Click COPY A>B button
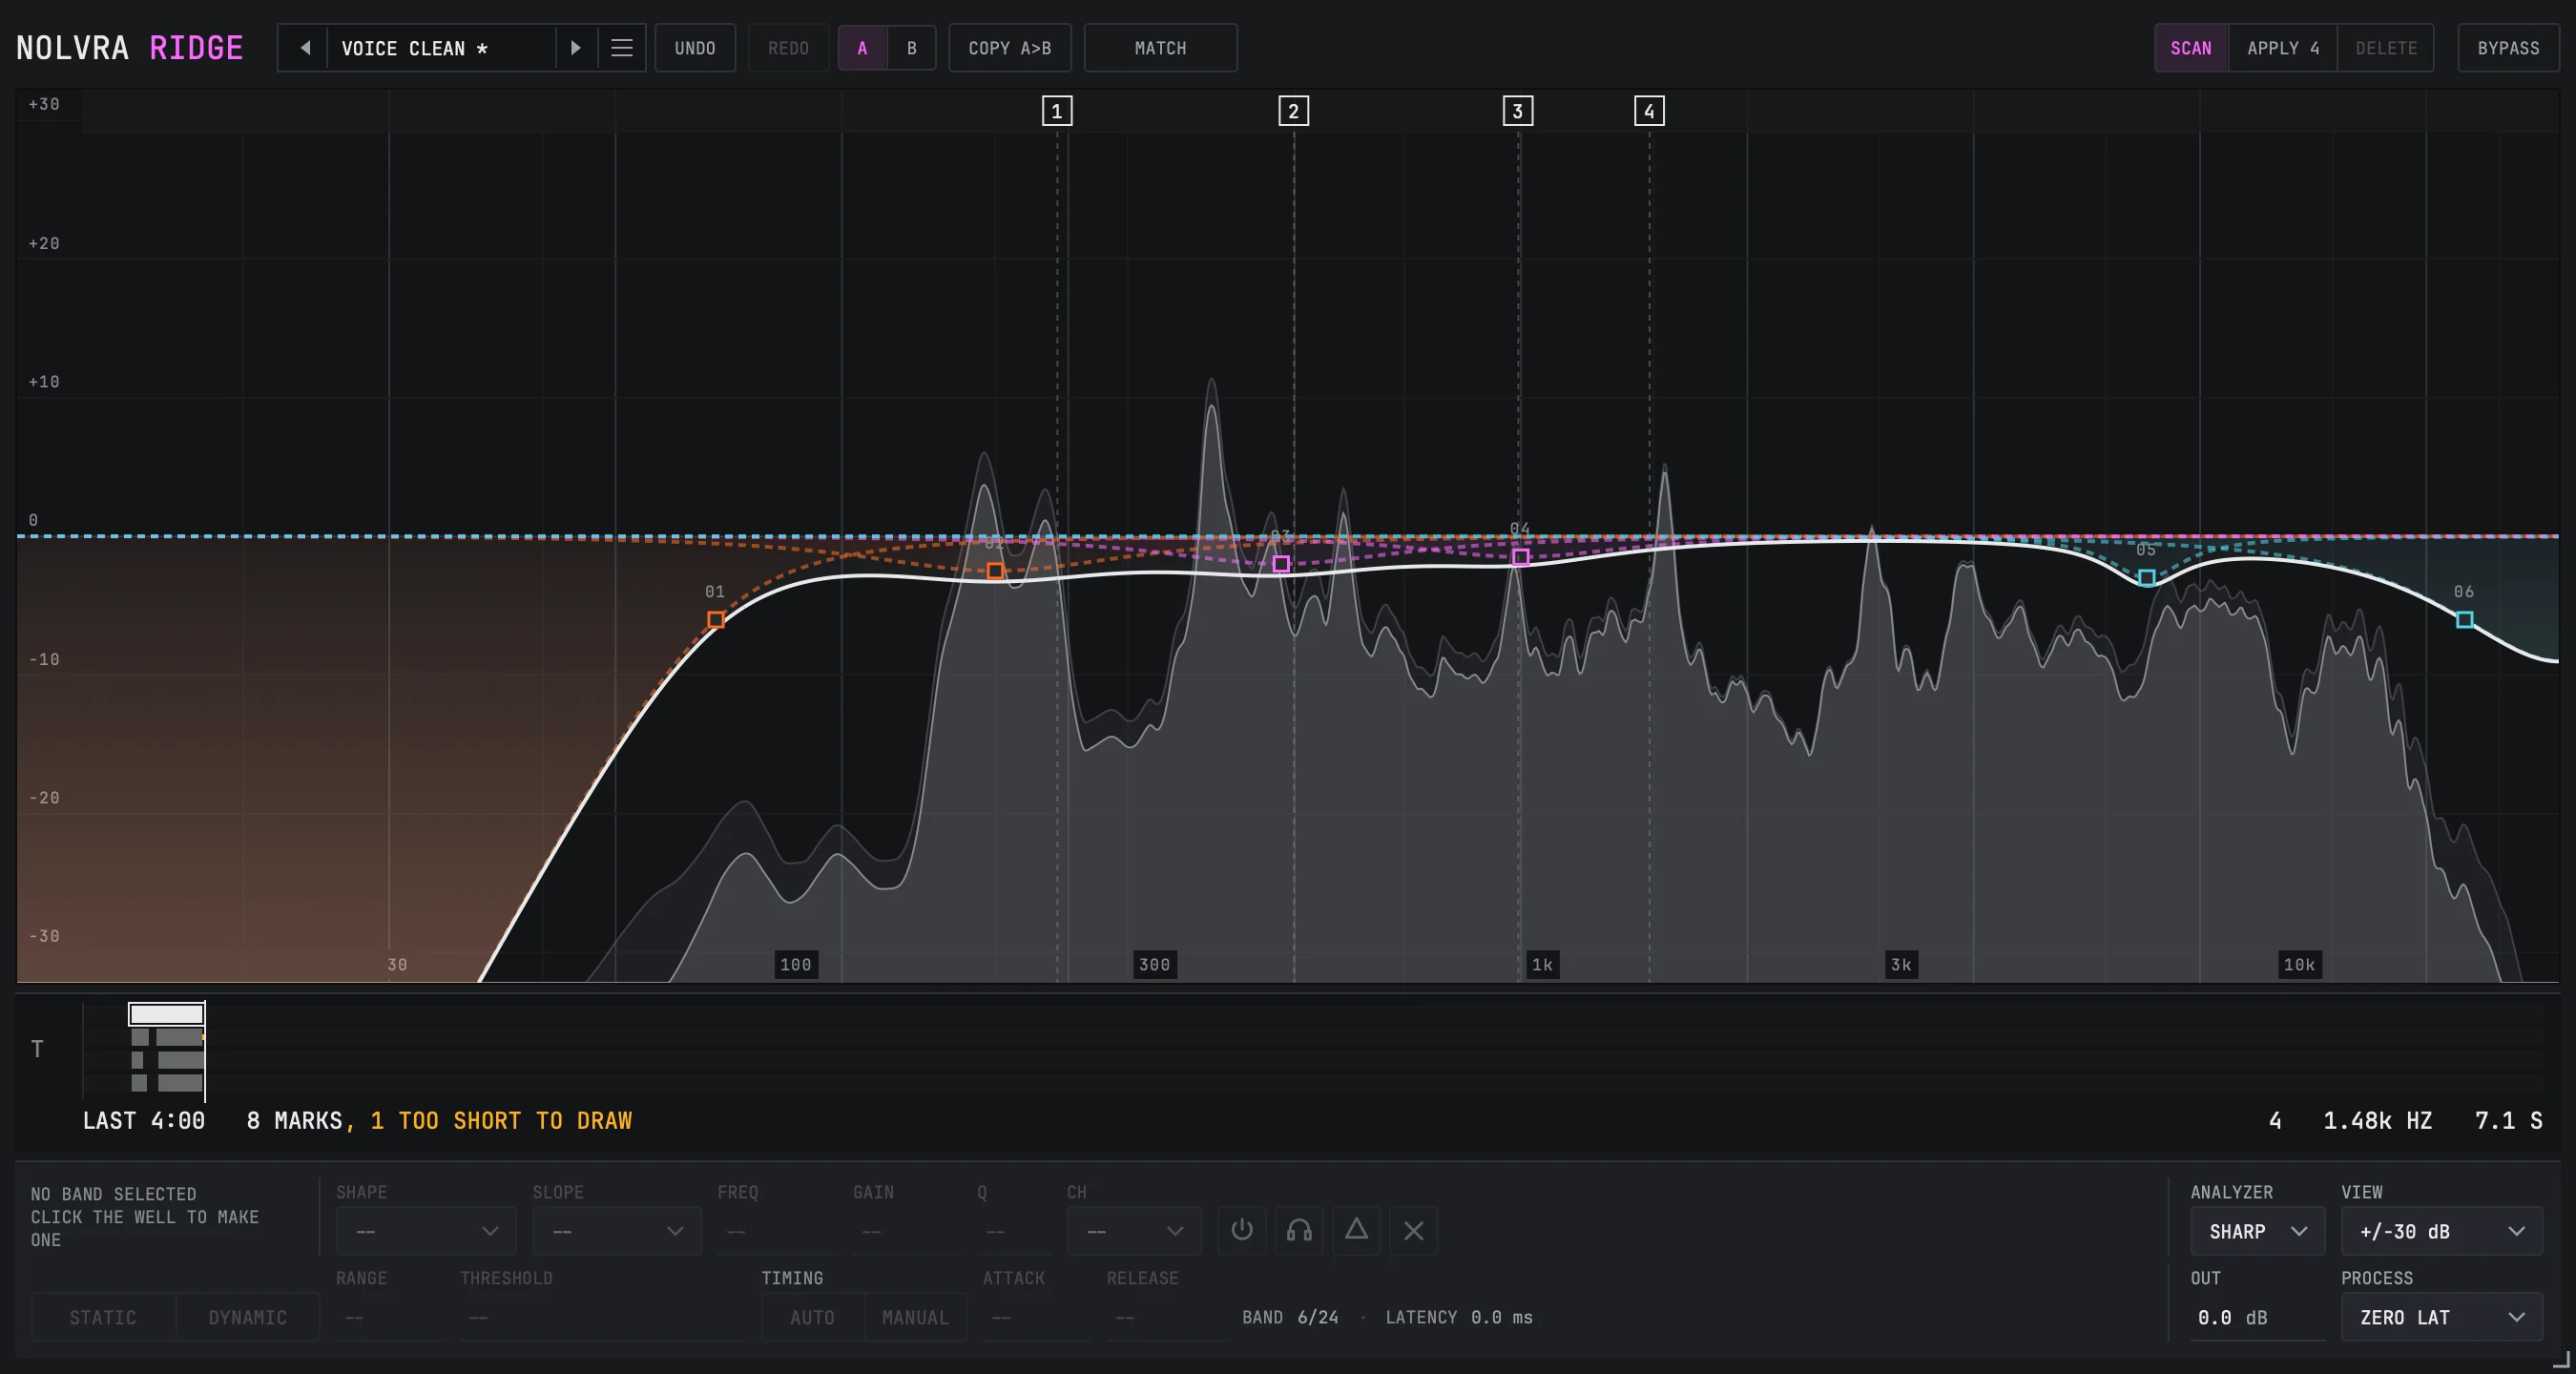 1009,48
